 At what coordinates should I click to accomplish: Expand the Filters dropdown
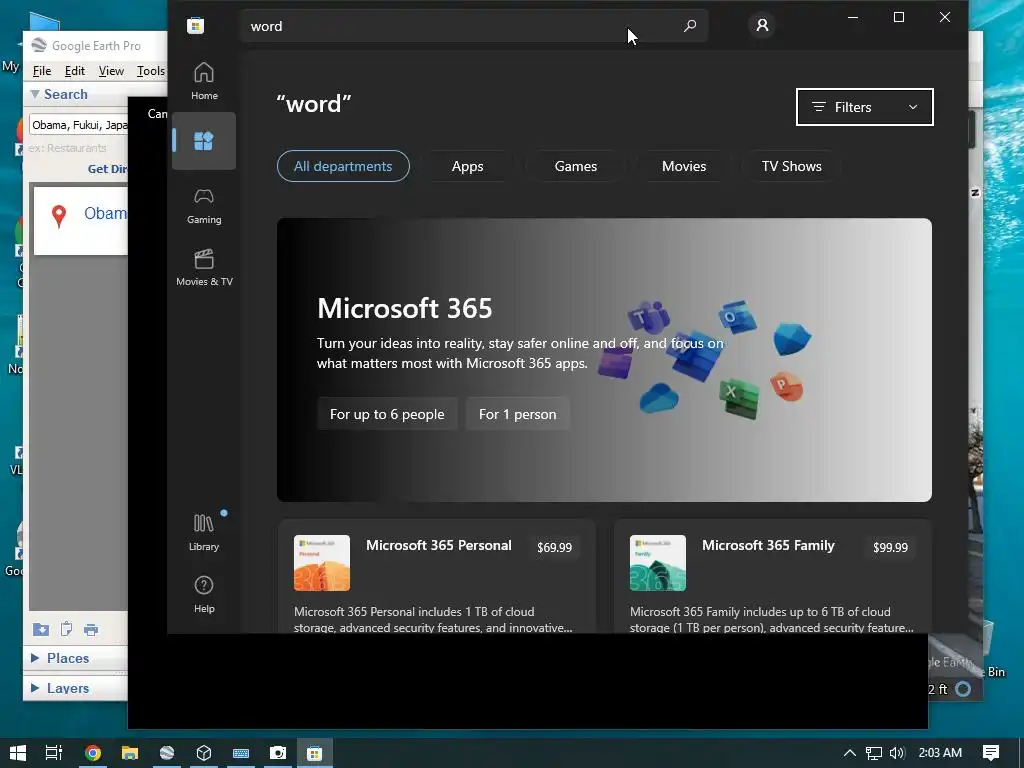[x=865, y=107]
